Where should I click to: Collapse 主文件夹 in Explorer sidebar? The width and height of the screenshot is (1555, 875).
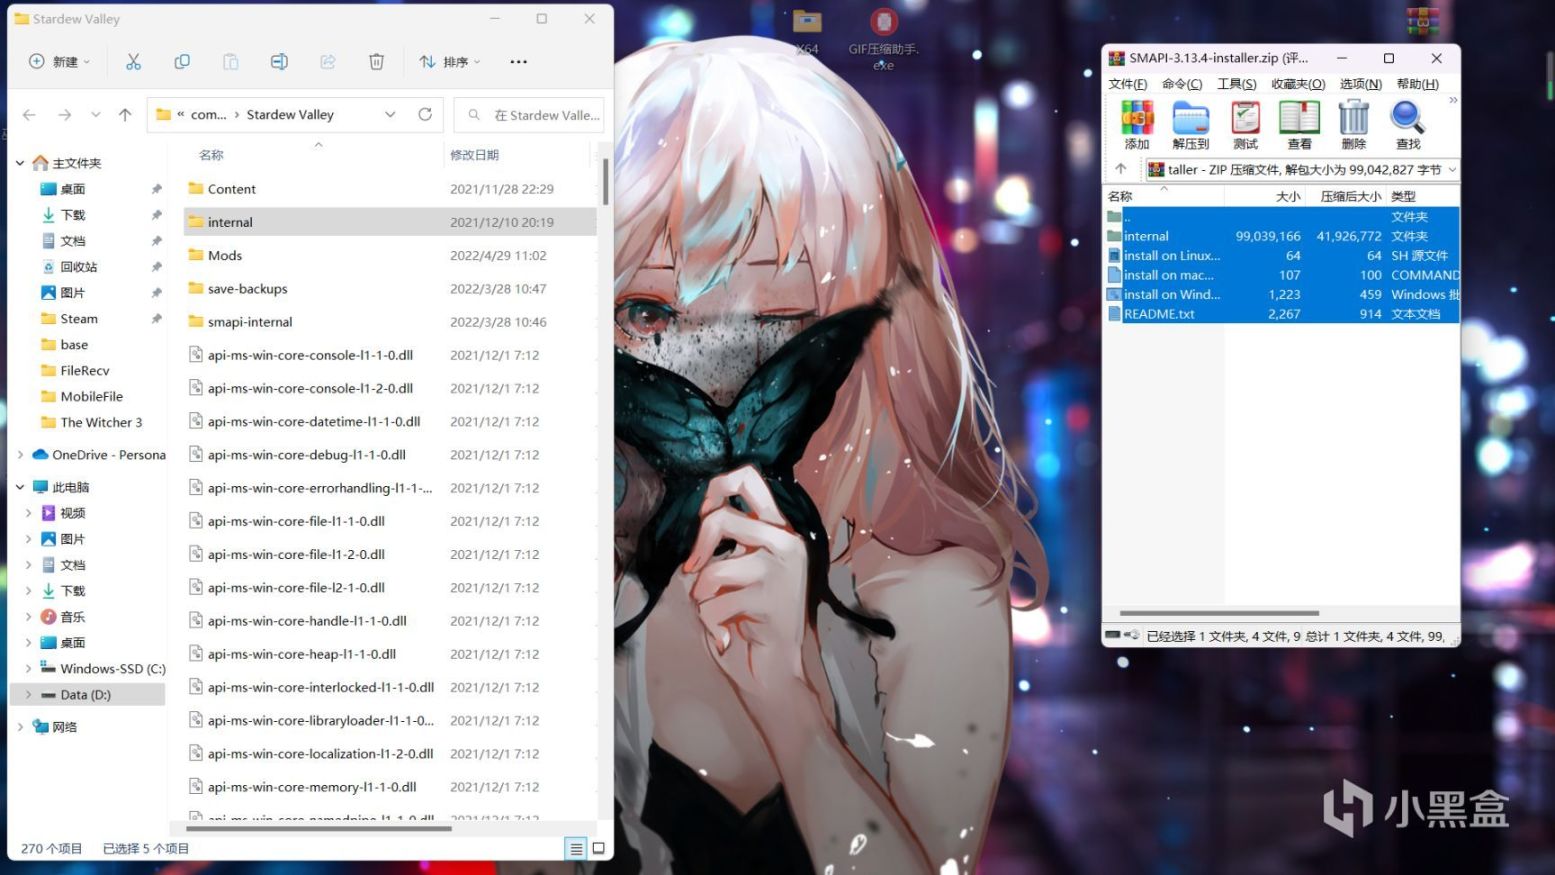pyautogui.click(x=20, y=163)
